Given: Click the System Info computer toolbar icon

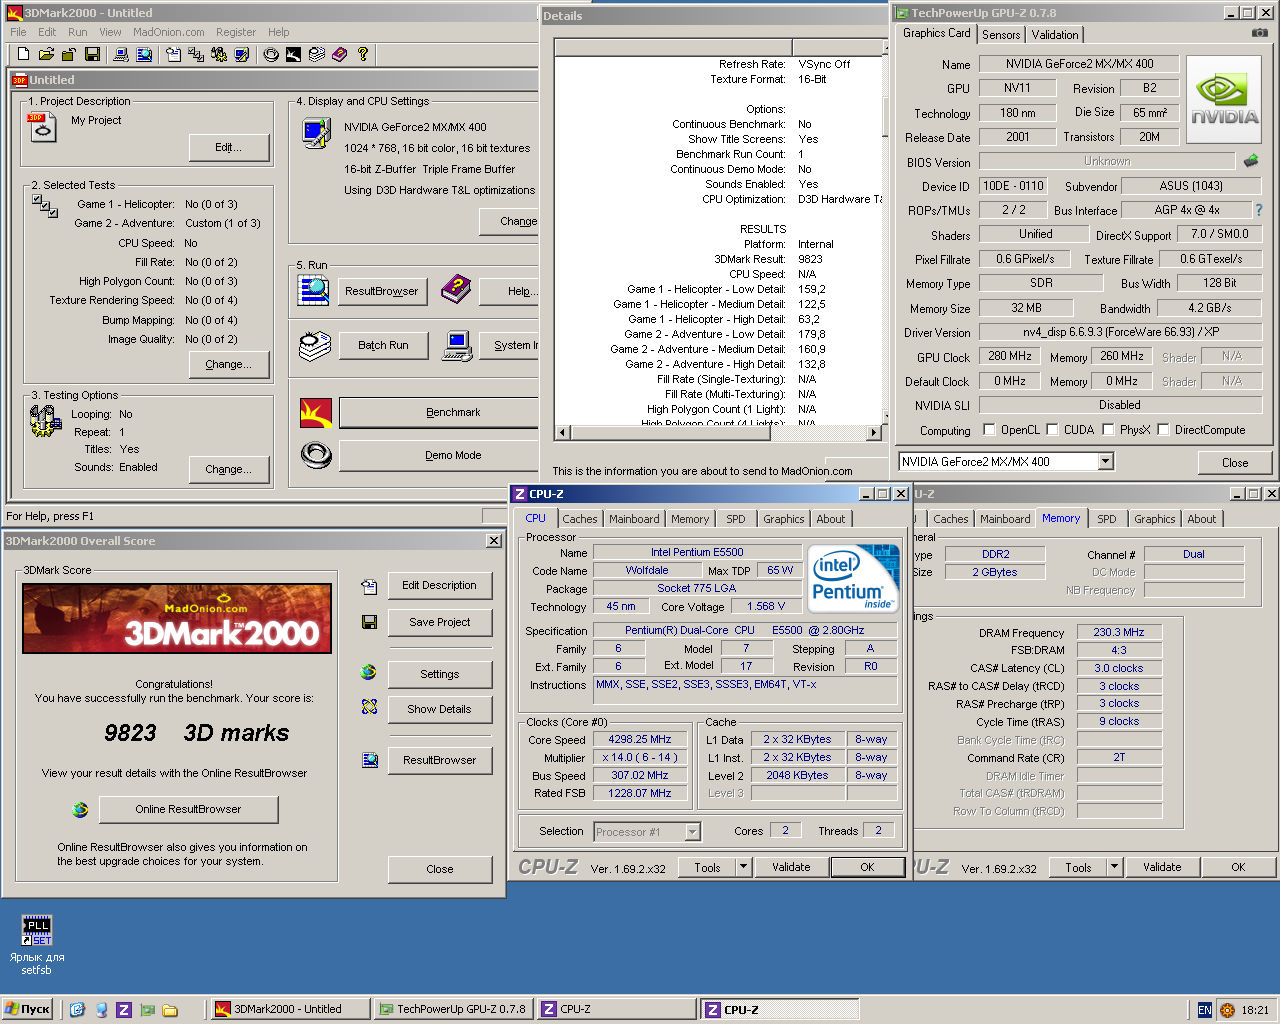Looking at the screenshot, I should [x=120, y=54].
